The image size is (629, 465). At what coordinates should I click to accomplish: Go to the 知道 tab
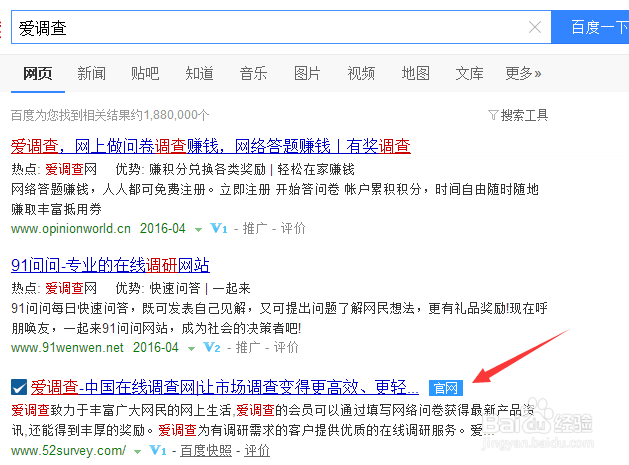[199, 74]
